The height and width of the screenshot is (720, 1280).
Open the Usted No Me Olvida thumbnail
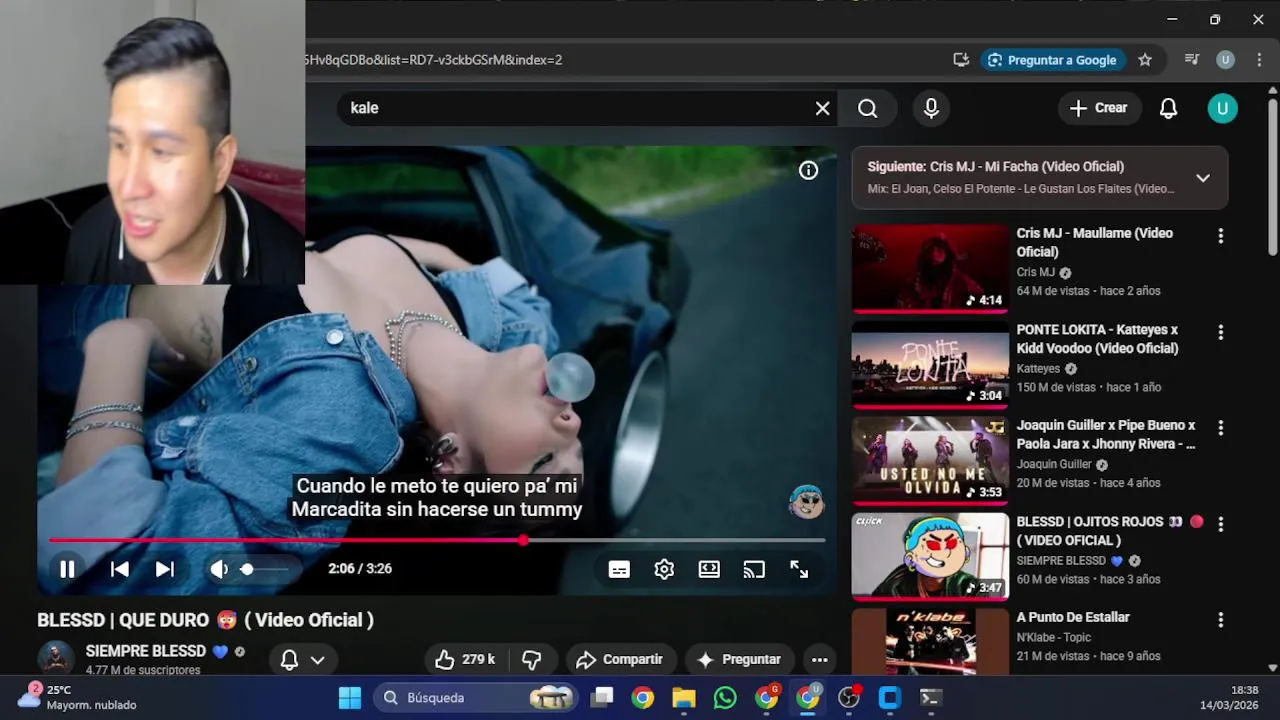(x=930, y=460)
